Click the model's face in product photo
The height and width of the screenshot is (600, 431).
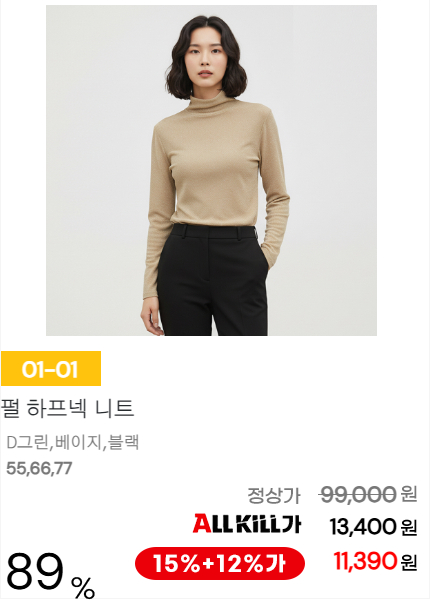point(204,60)
